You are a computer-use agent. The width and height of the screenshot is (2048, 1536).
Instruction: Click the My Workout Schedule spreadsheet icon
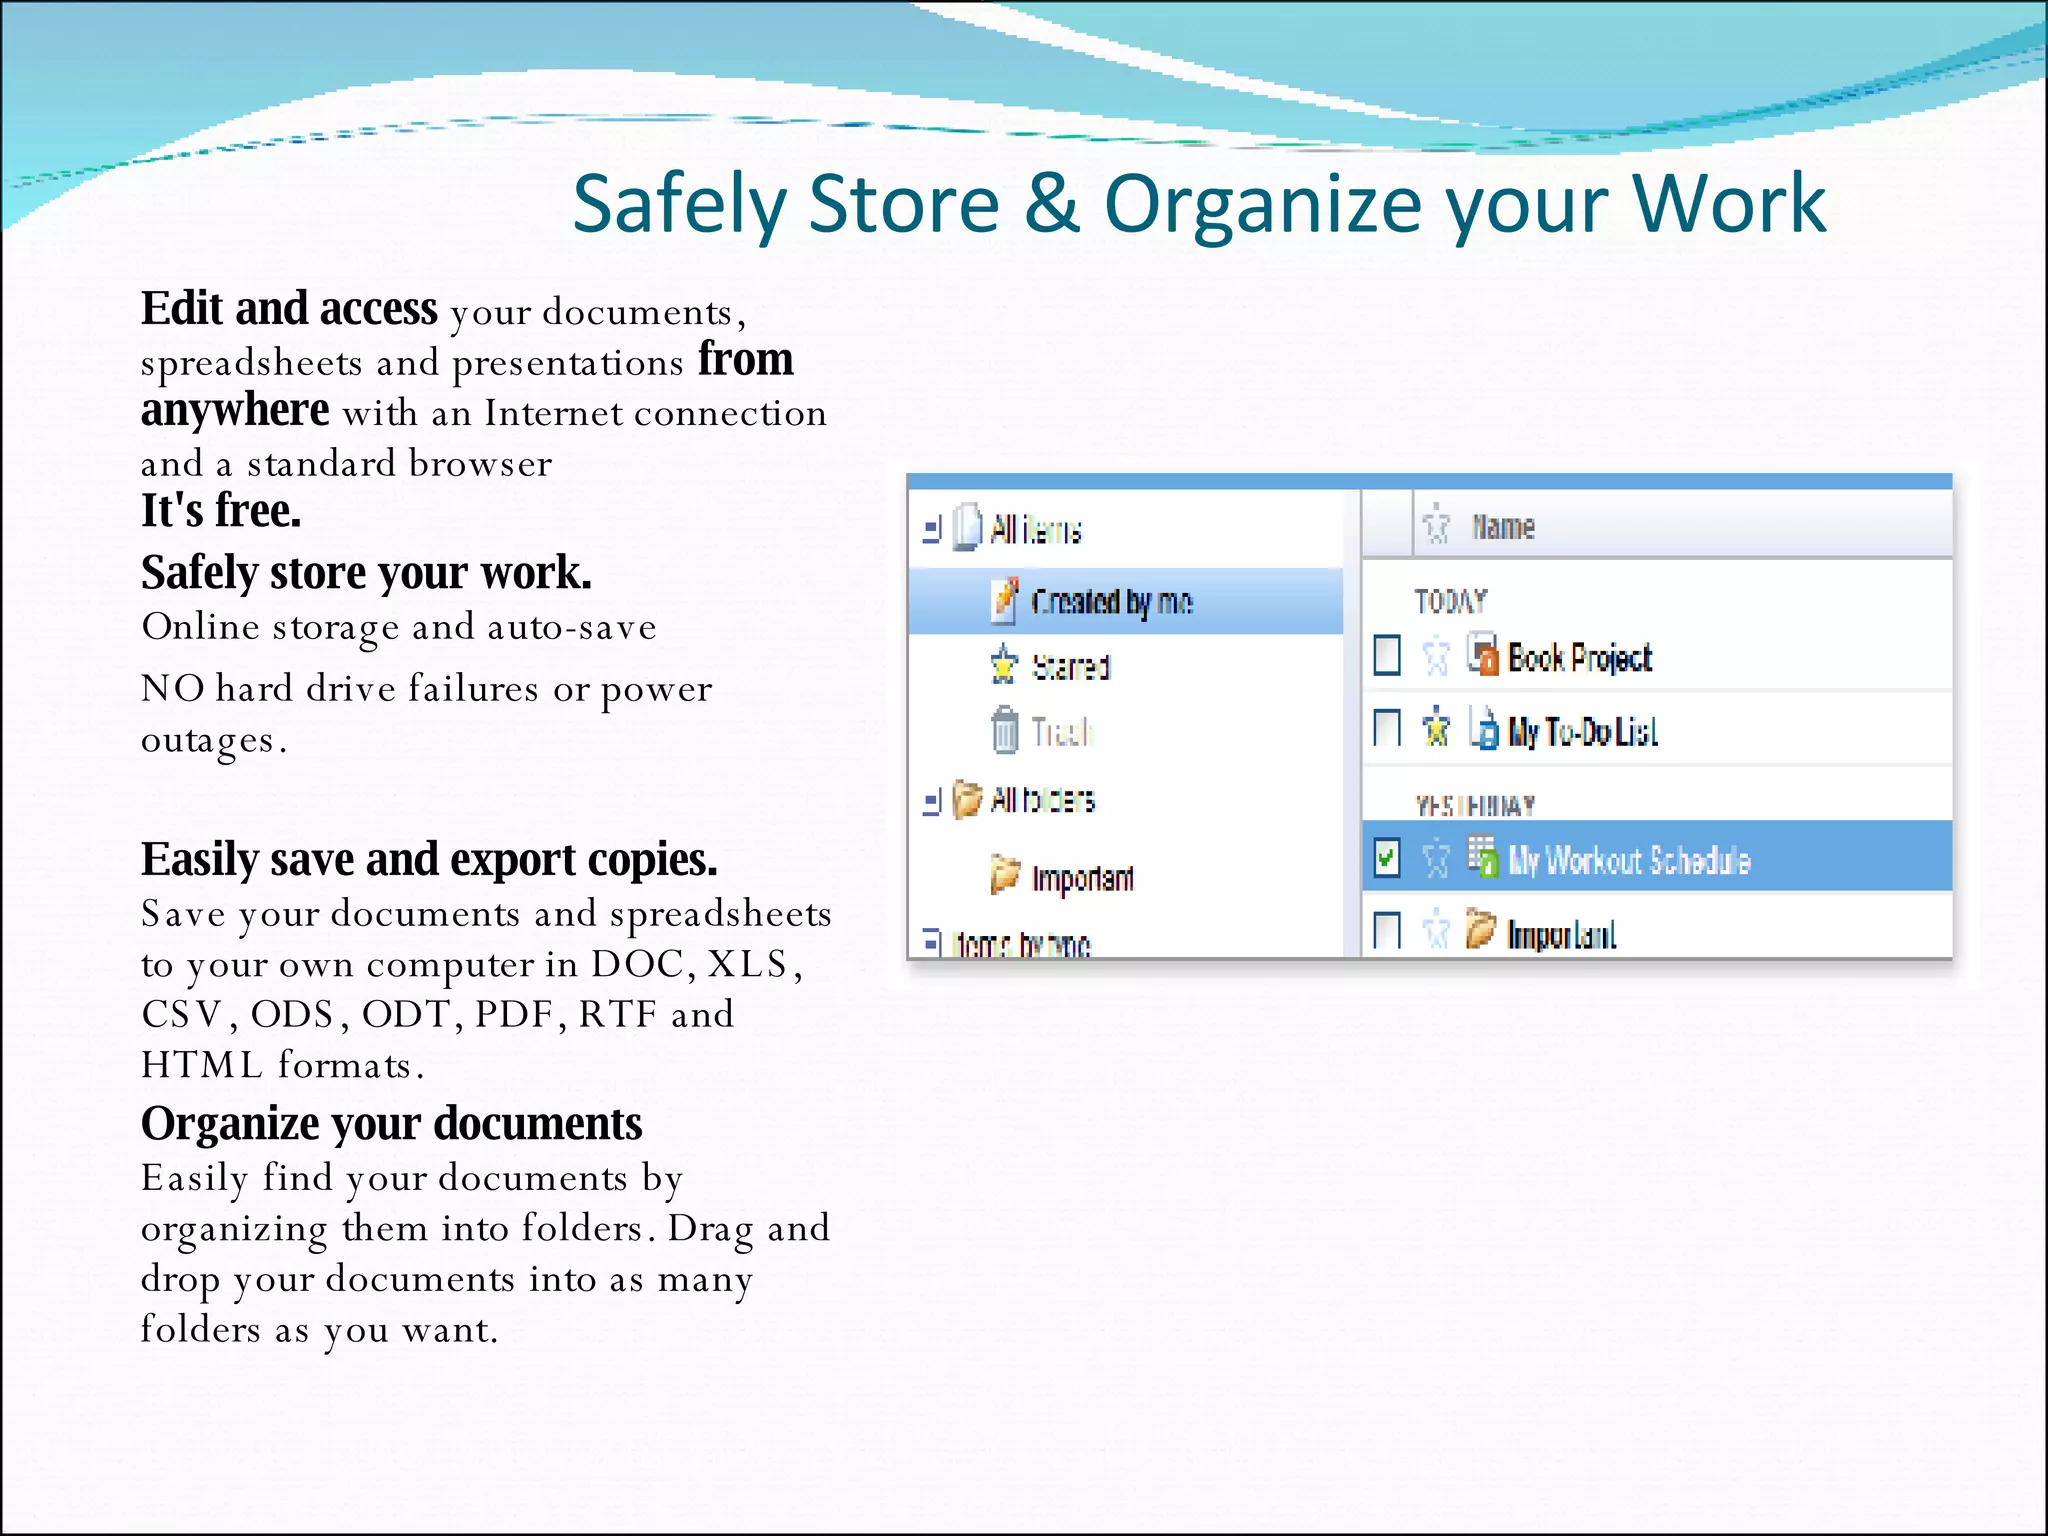pyautogui.click(x=1483, y=857)
